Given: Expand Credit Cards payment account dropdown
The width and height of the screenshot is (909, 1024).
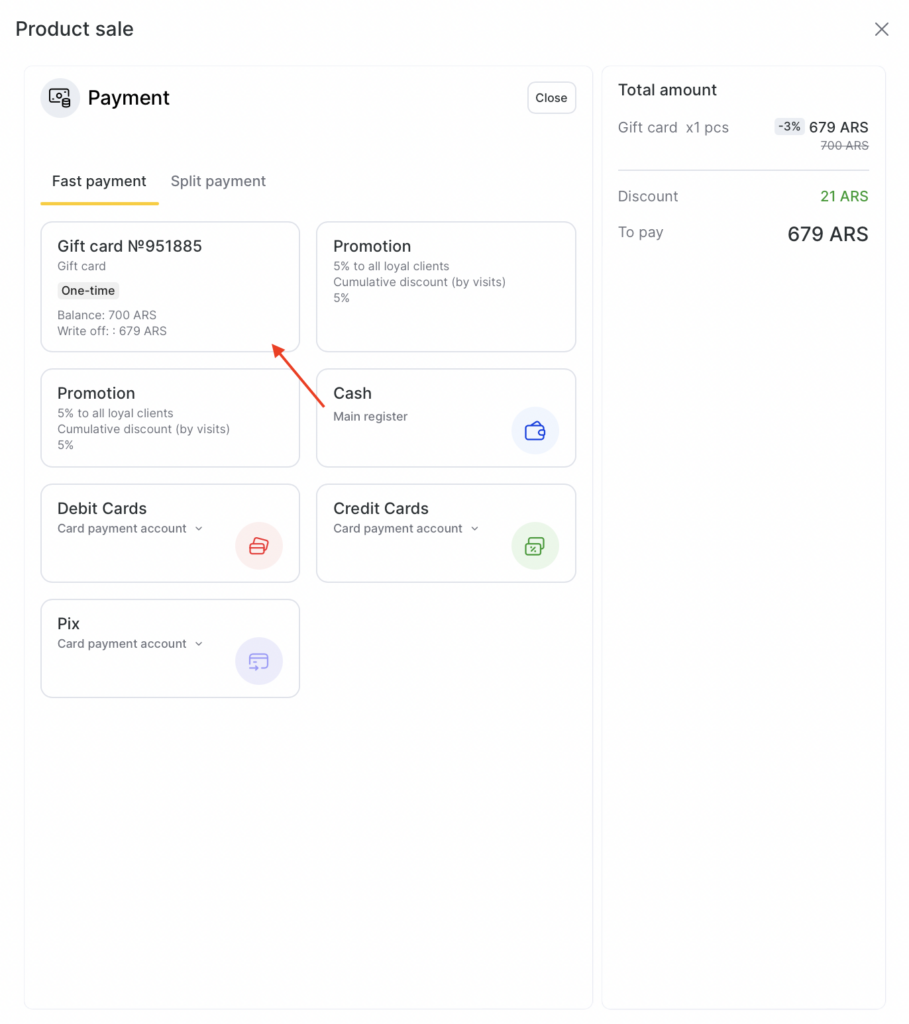Looking at the screenshot, I should coord(475,529).
